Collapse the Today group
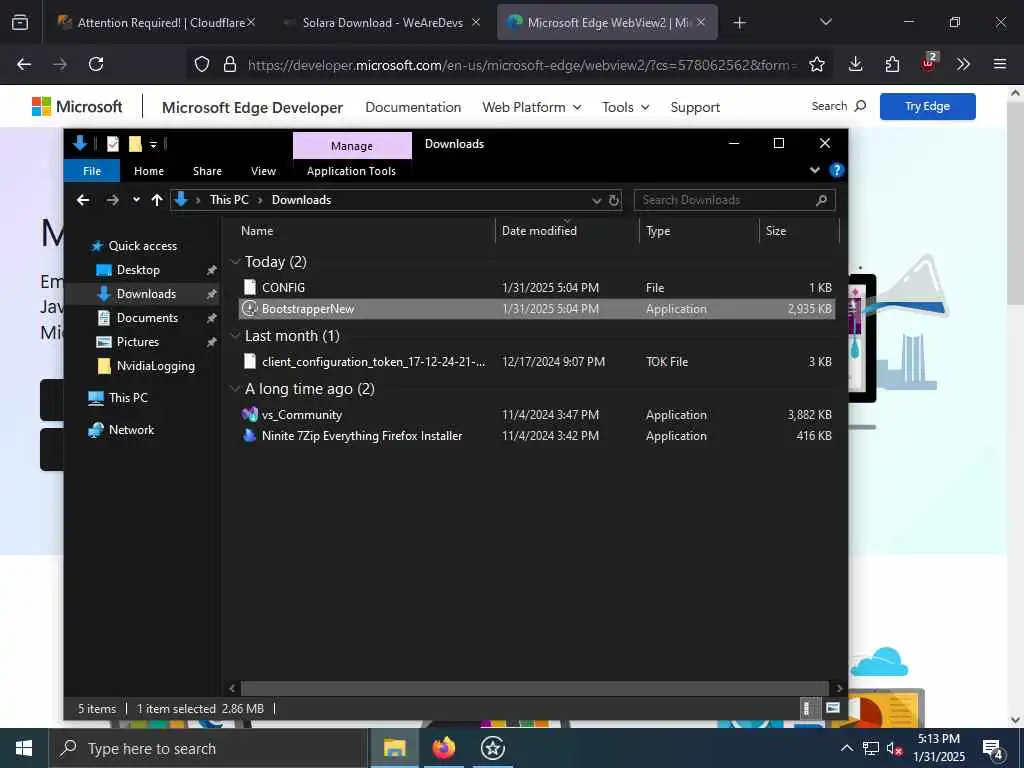Viewport: 1024px width, 768px height. point(235,262)
